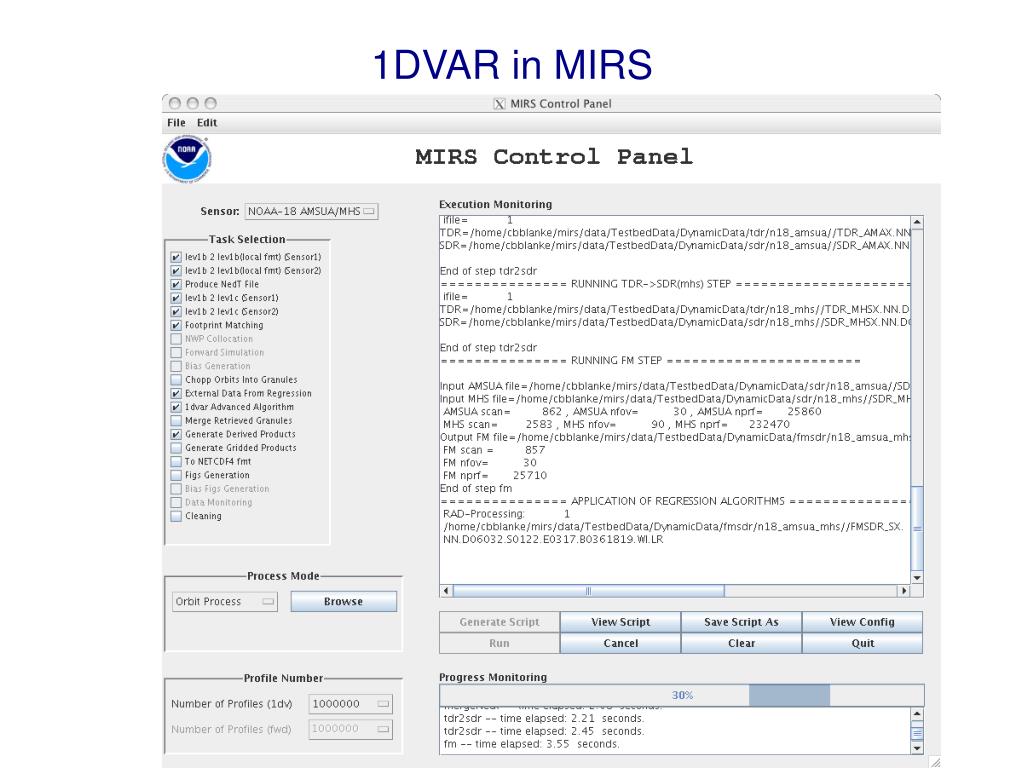Image resolution: width=1024 pixels, height=768 pixels.
Task: Click 'End of step fm' log line
Action: (476, 488)
